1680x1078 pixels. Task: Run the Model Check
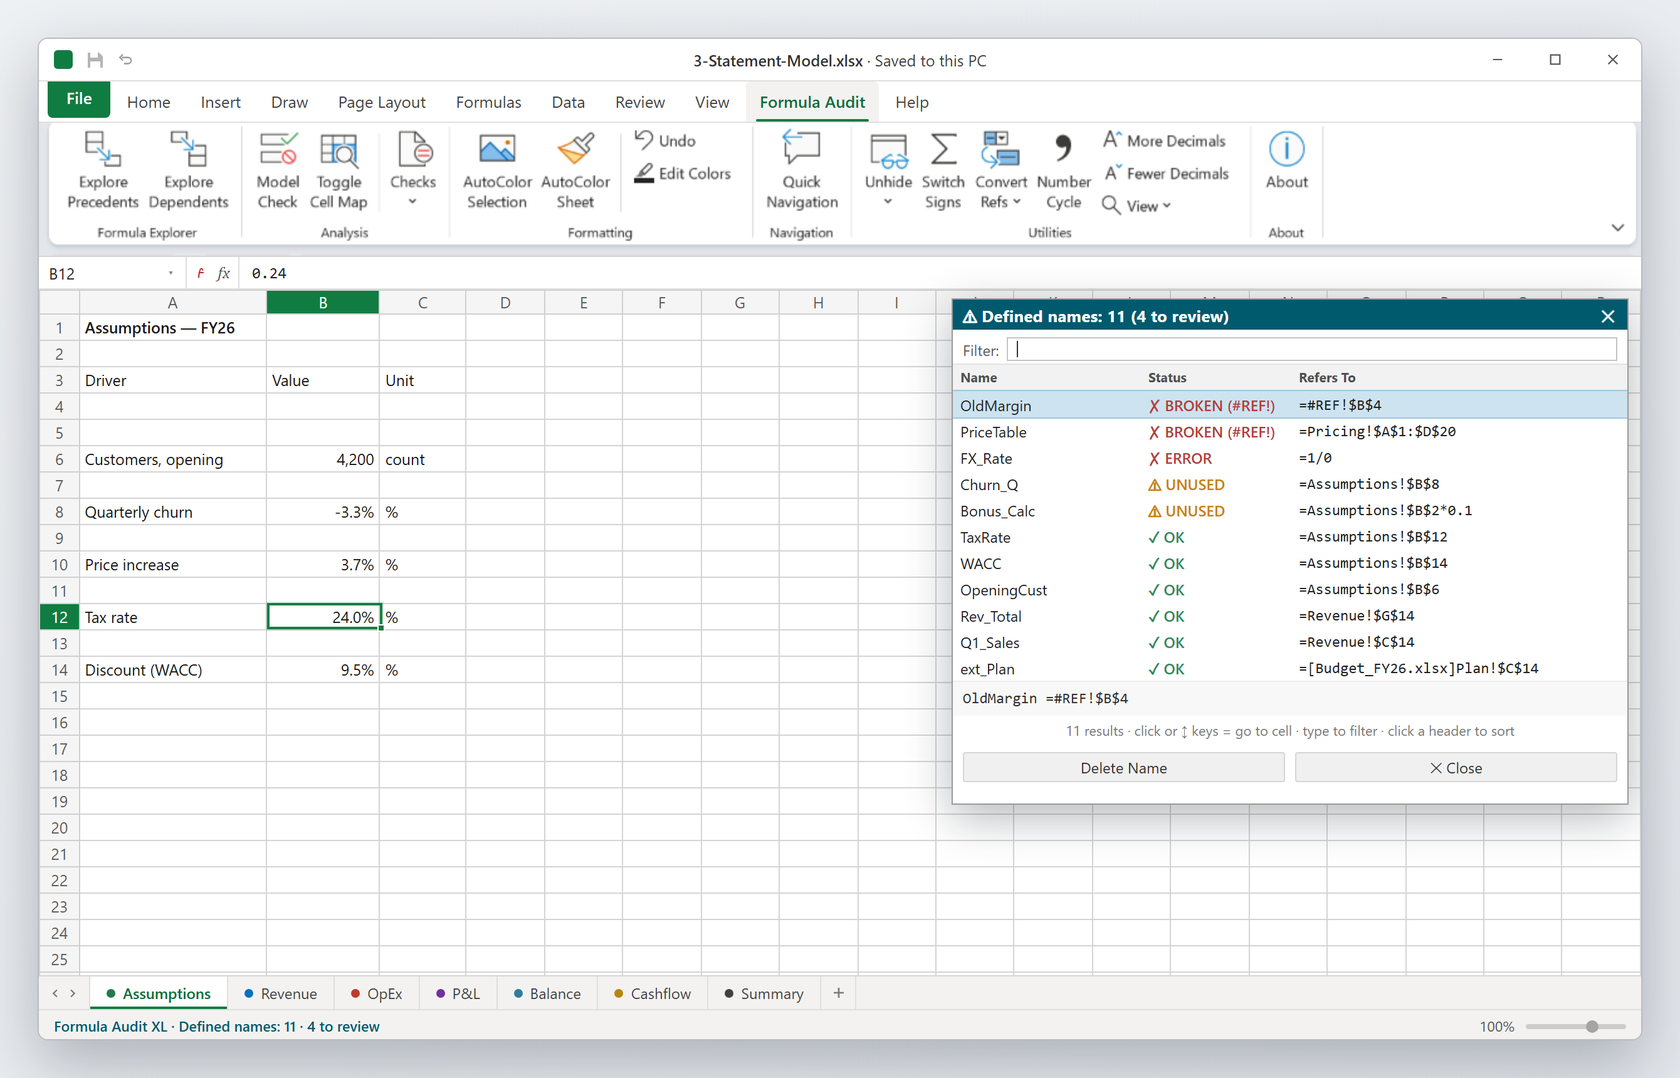pyautogui.click(x=277, y=170)
